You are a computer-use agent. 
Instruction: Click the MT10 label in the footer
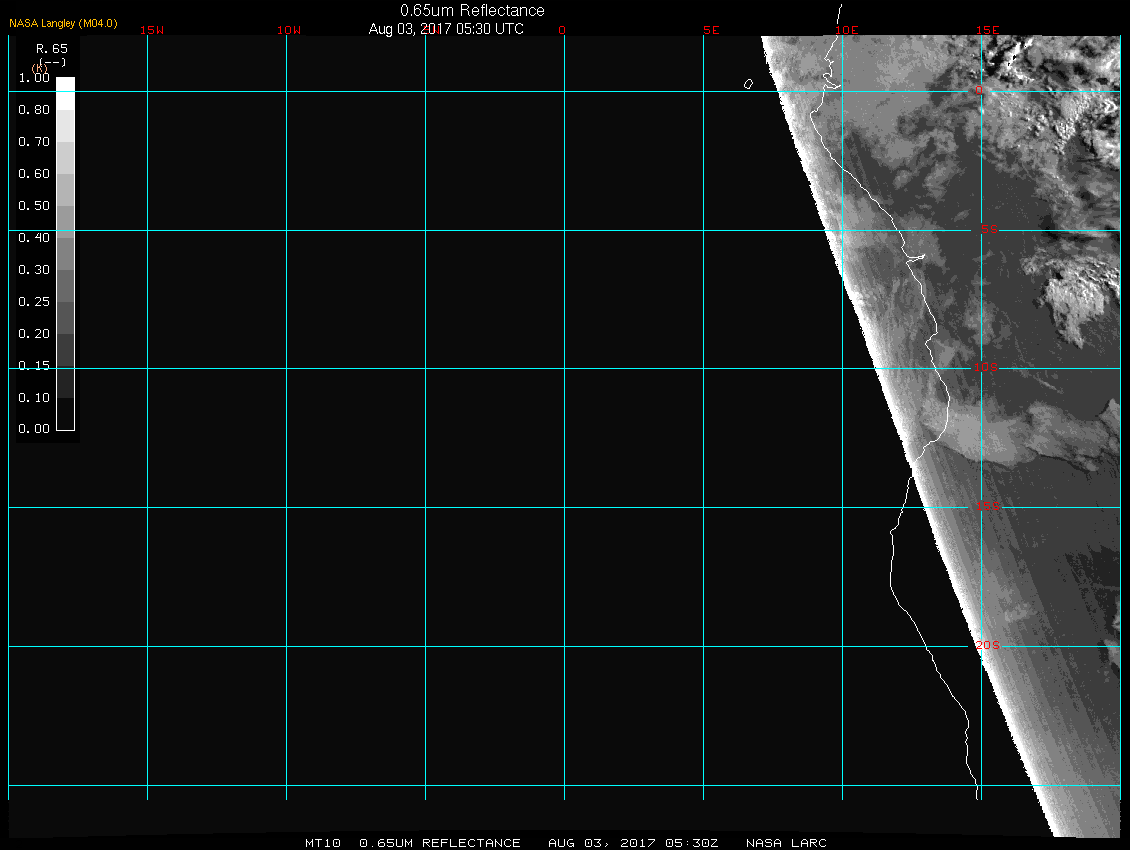coord(323,843)
